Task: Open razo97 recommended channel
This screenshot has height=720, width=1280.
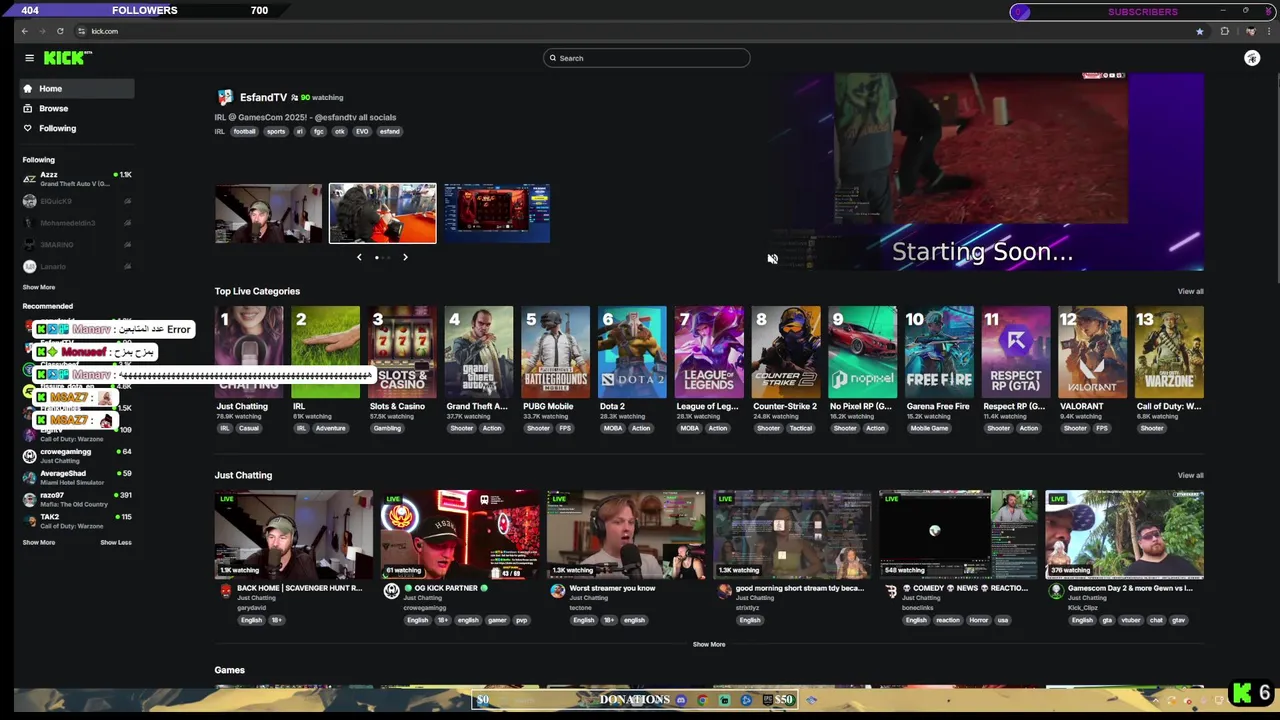Action: point(77,499)
